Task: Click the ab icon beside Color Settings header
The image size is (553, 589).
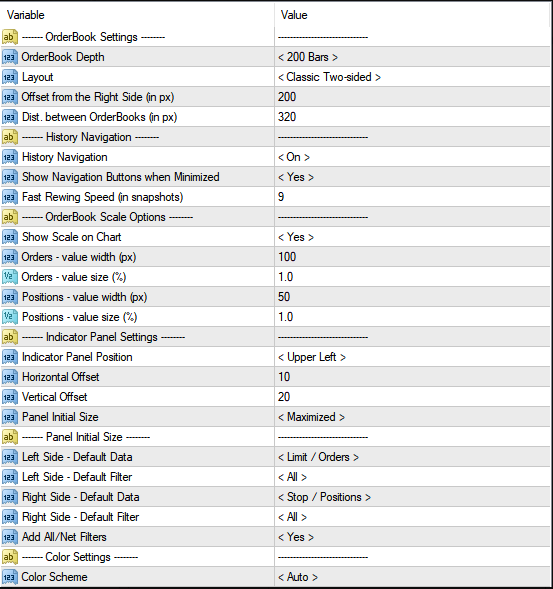Action: click(x=9, y=557)
